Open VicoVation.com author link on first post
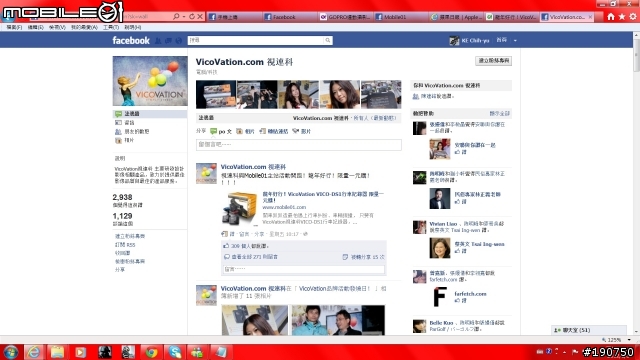The width and height of the screenshot is (640, 360). click(253, 167)
